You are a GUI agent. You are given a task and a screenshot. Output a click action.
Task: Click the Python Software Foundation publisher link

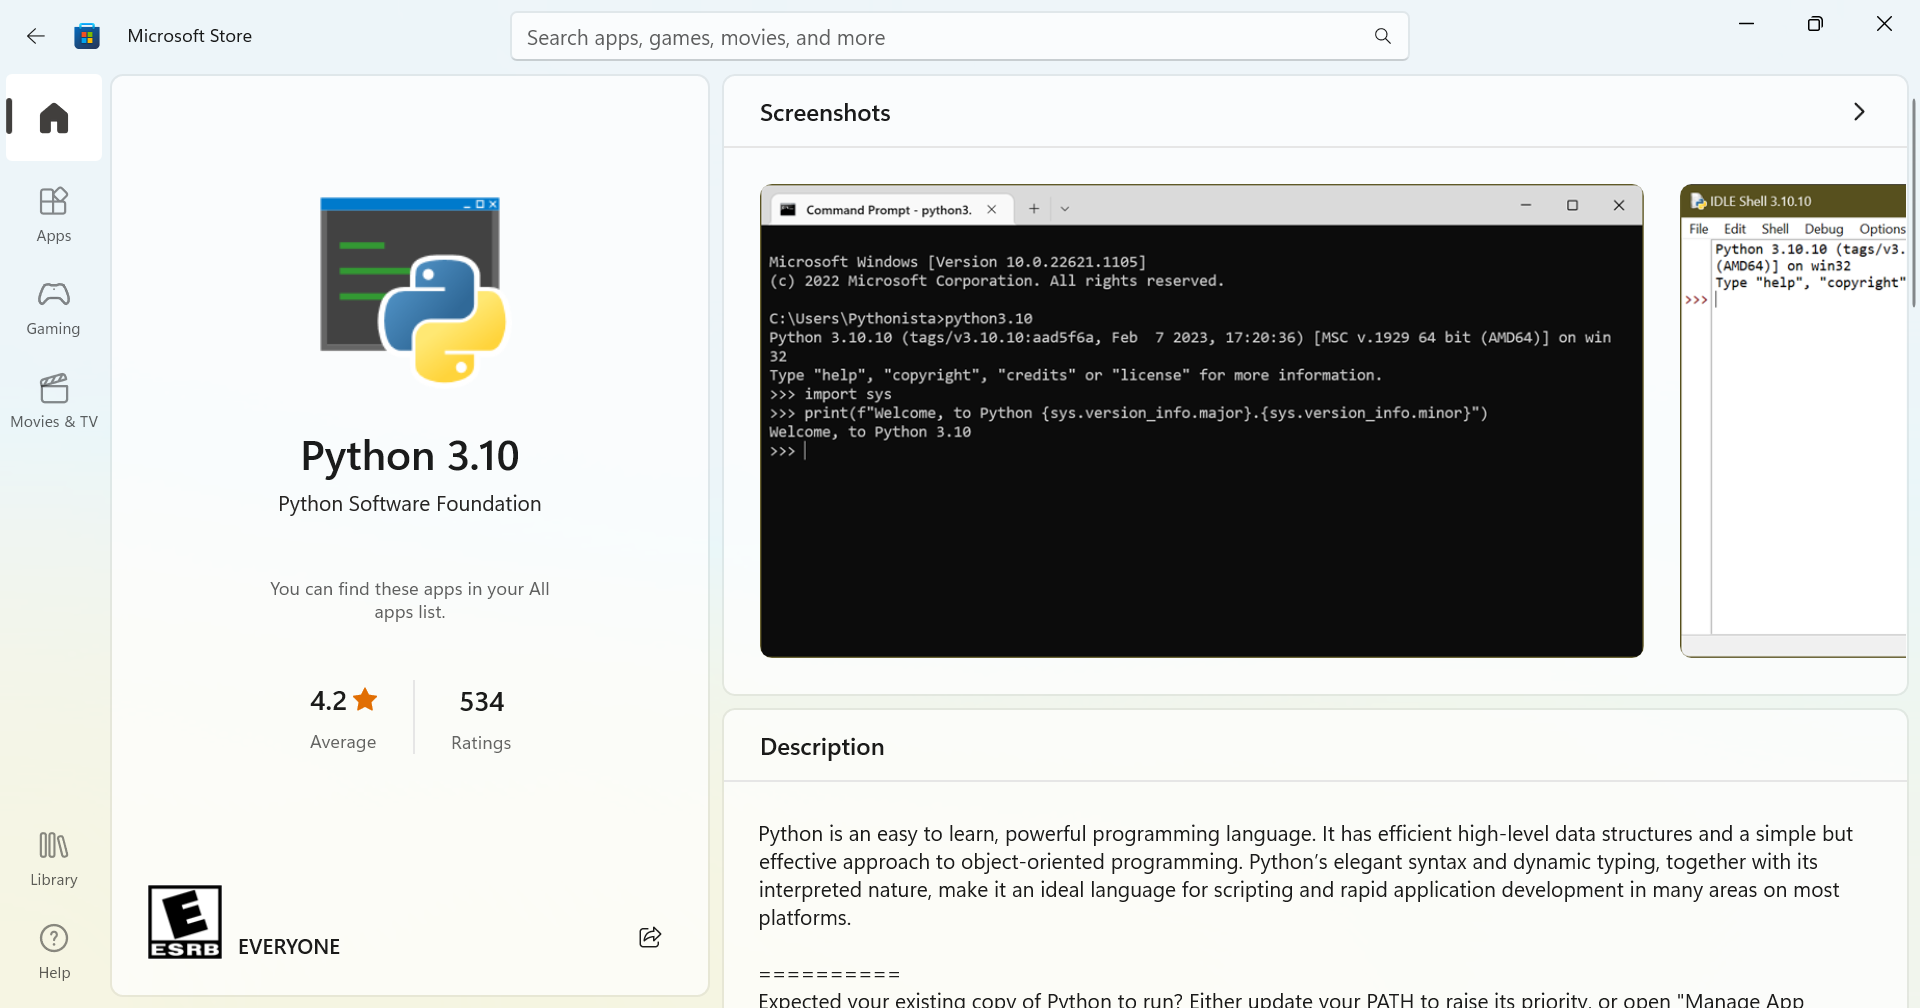click(x=409, y=504)
